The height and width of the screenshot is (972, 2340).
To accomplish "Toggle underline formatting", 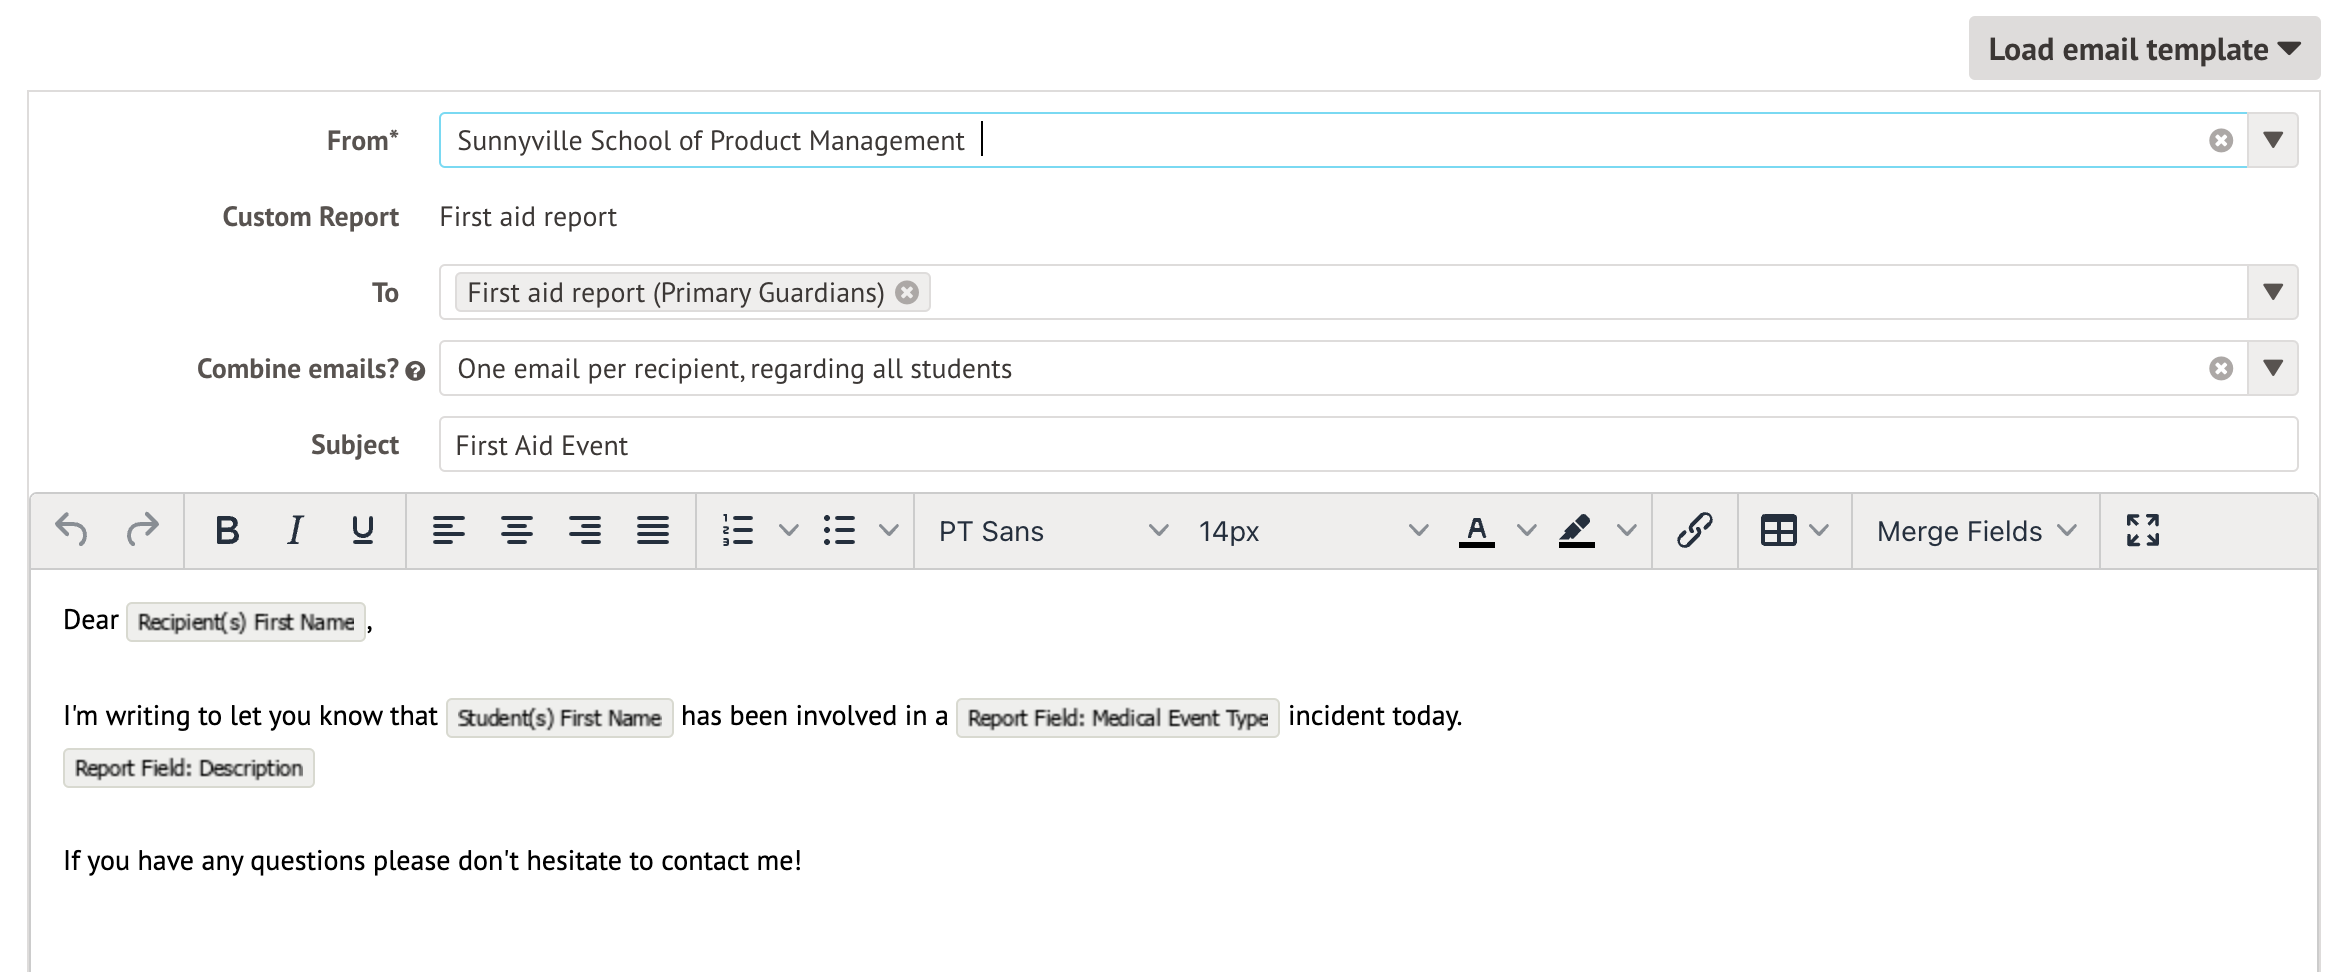I will pos(363,530).
